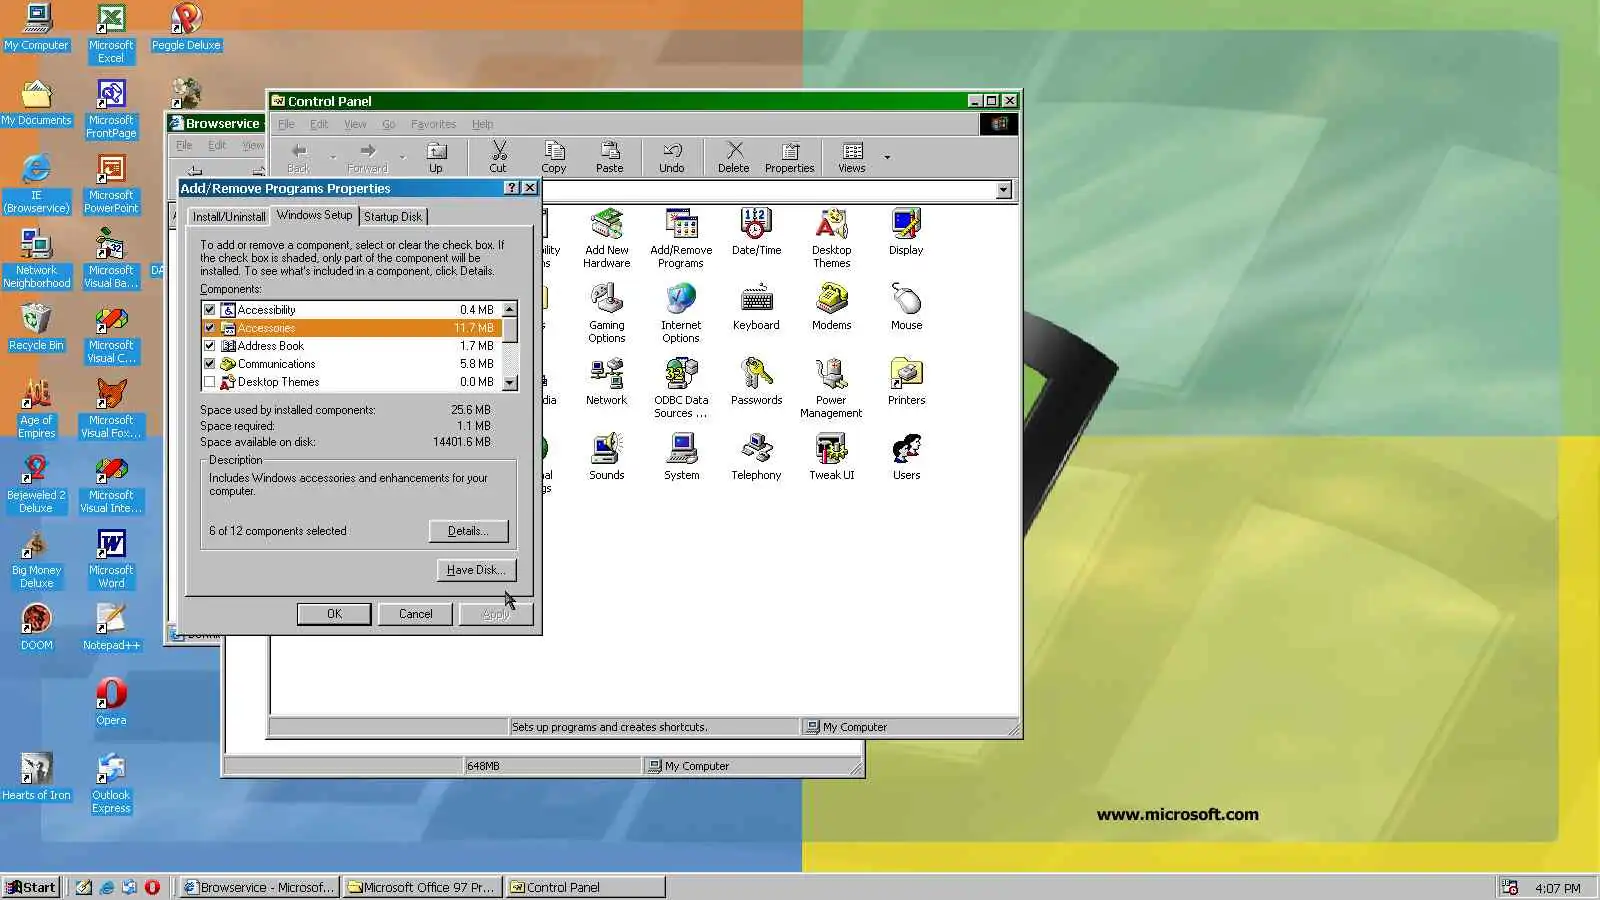Click the Copy toolbar button
Screen dimensions: 1600x900
[x=553, y=157]
